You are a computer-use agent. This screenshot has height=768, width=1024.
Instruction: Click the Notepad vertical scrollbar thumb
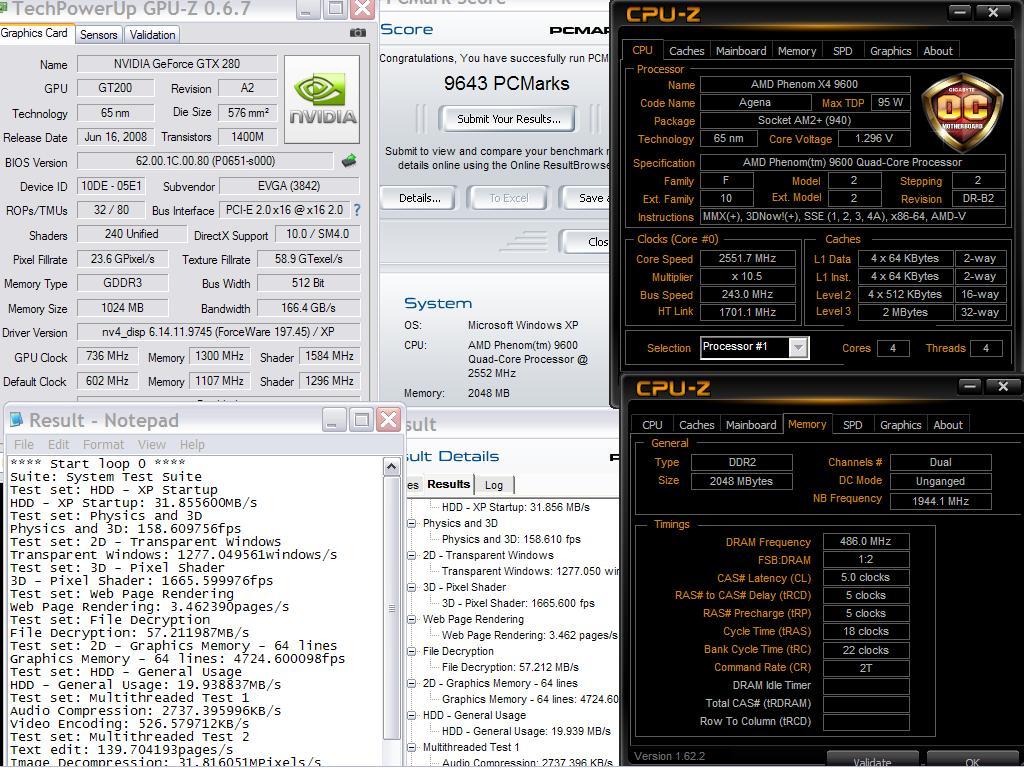click(391, 608)
